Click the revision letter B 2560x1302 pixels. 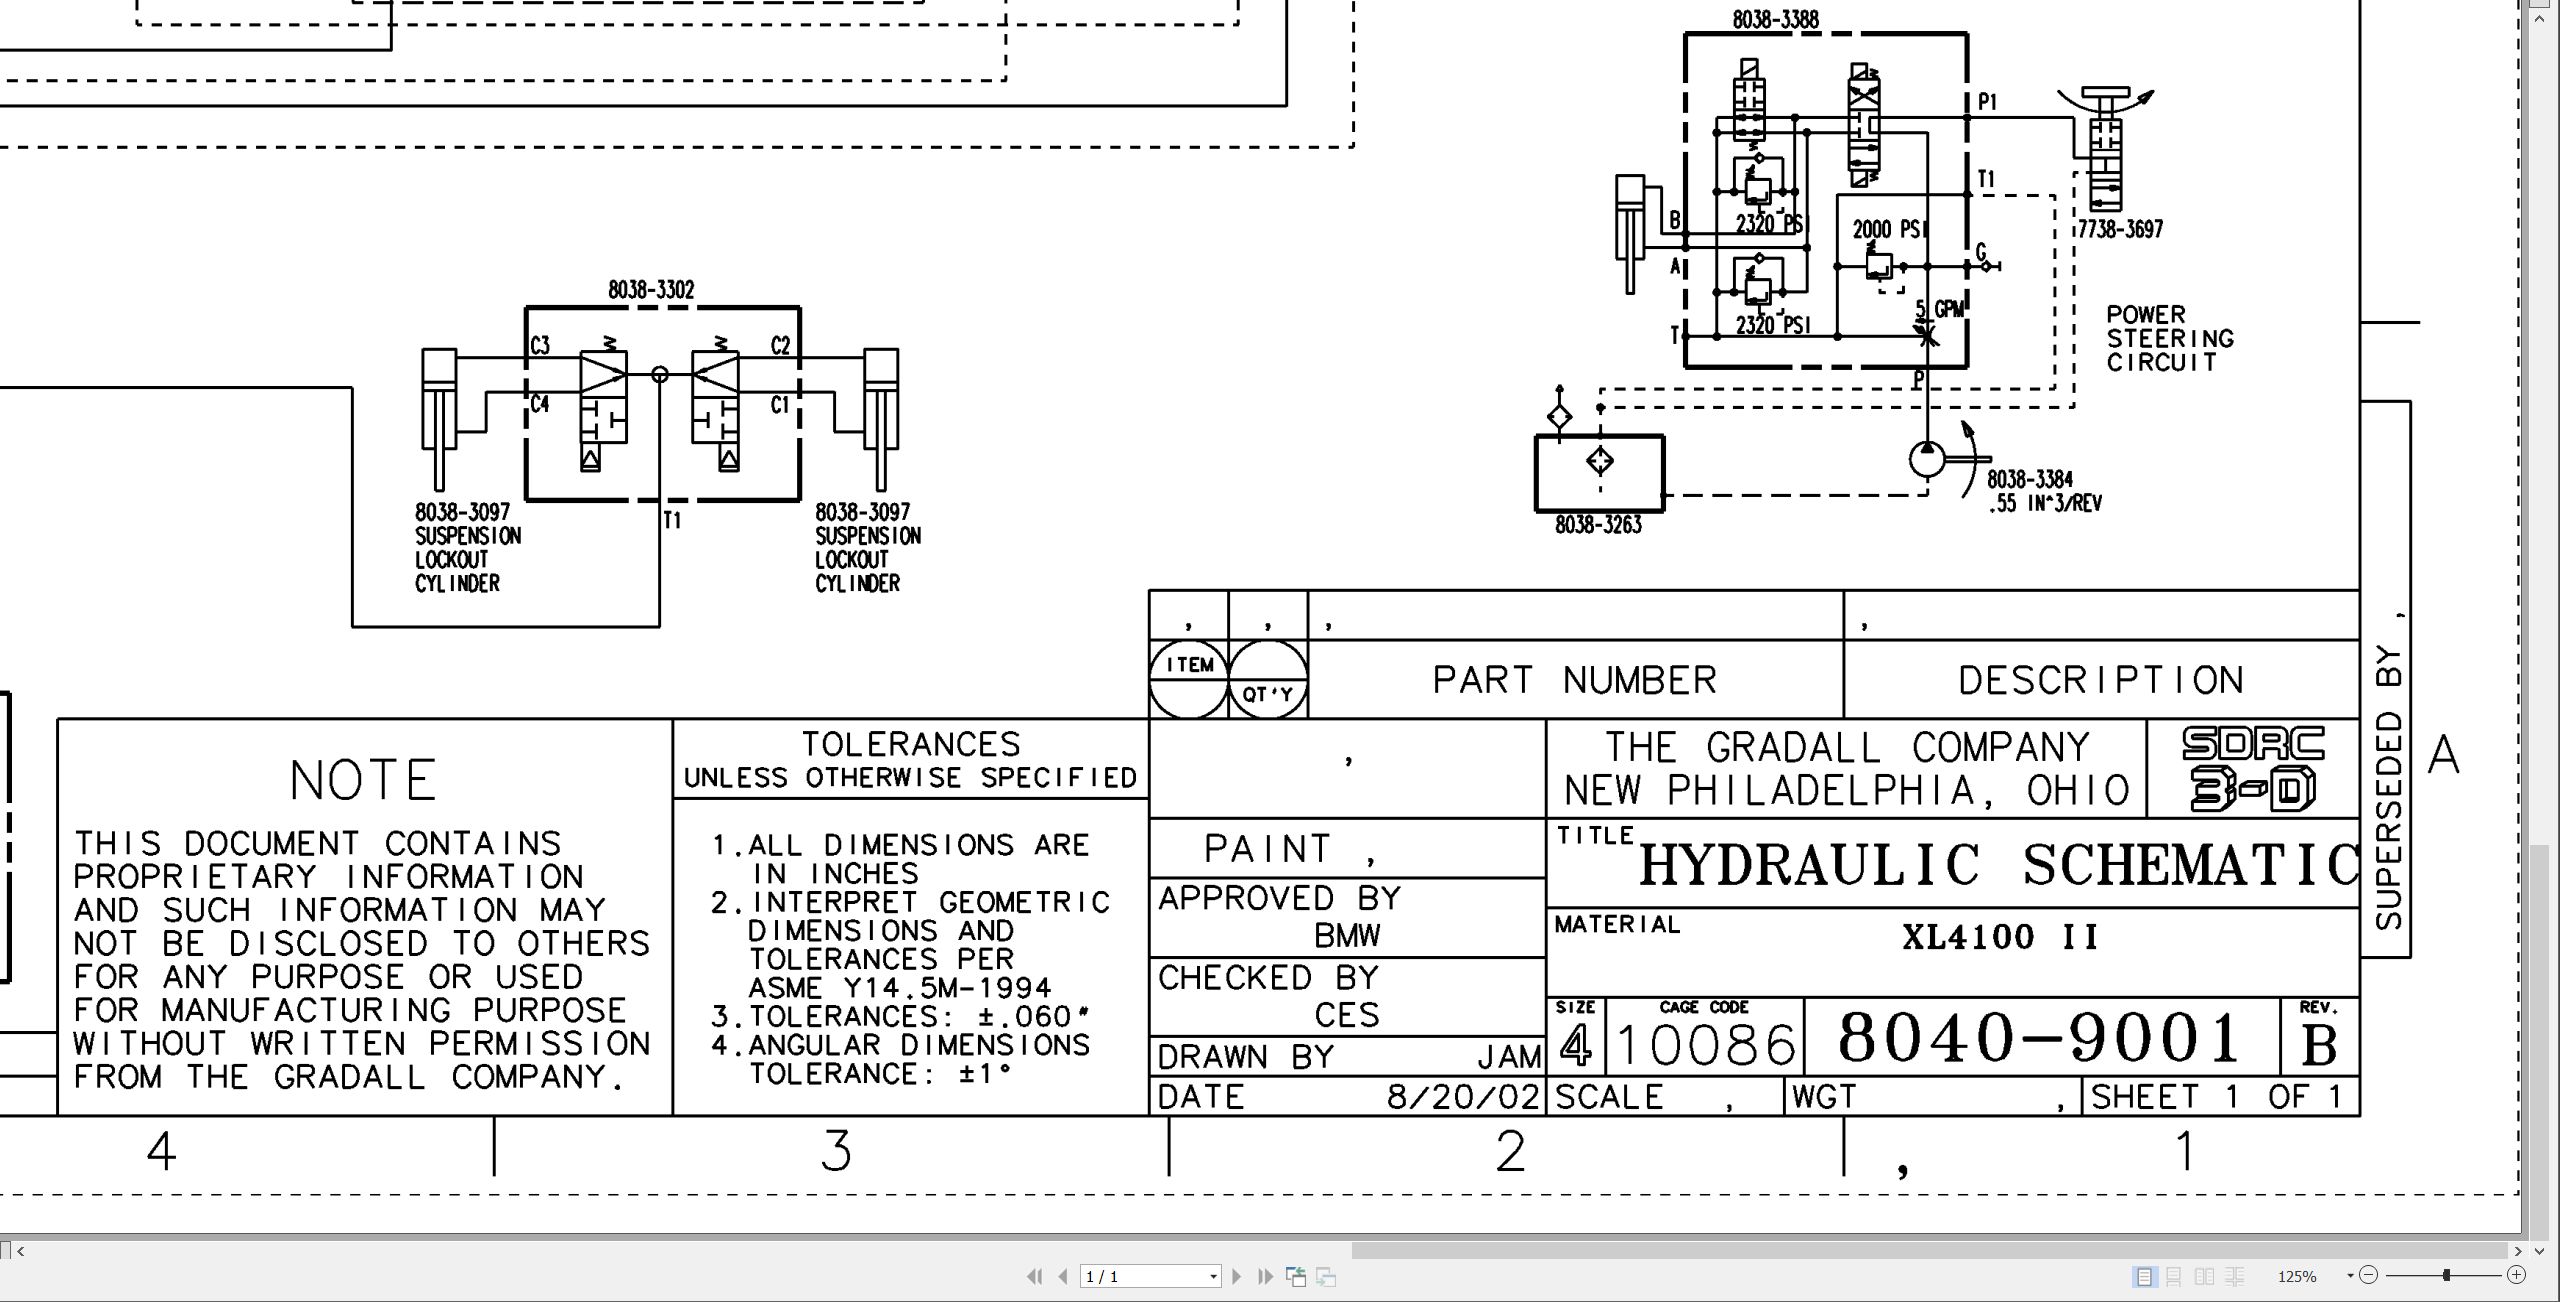pyautogui.click(x=2319, y=1045)
